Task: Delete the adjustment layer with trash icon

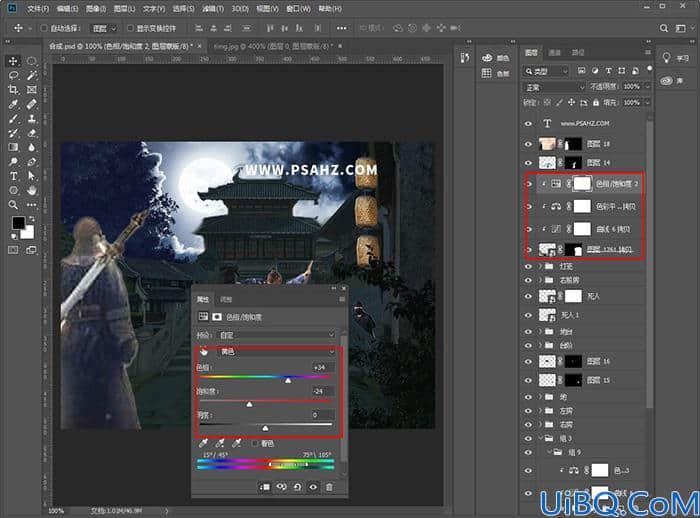Action: pos(329,487)
